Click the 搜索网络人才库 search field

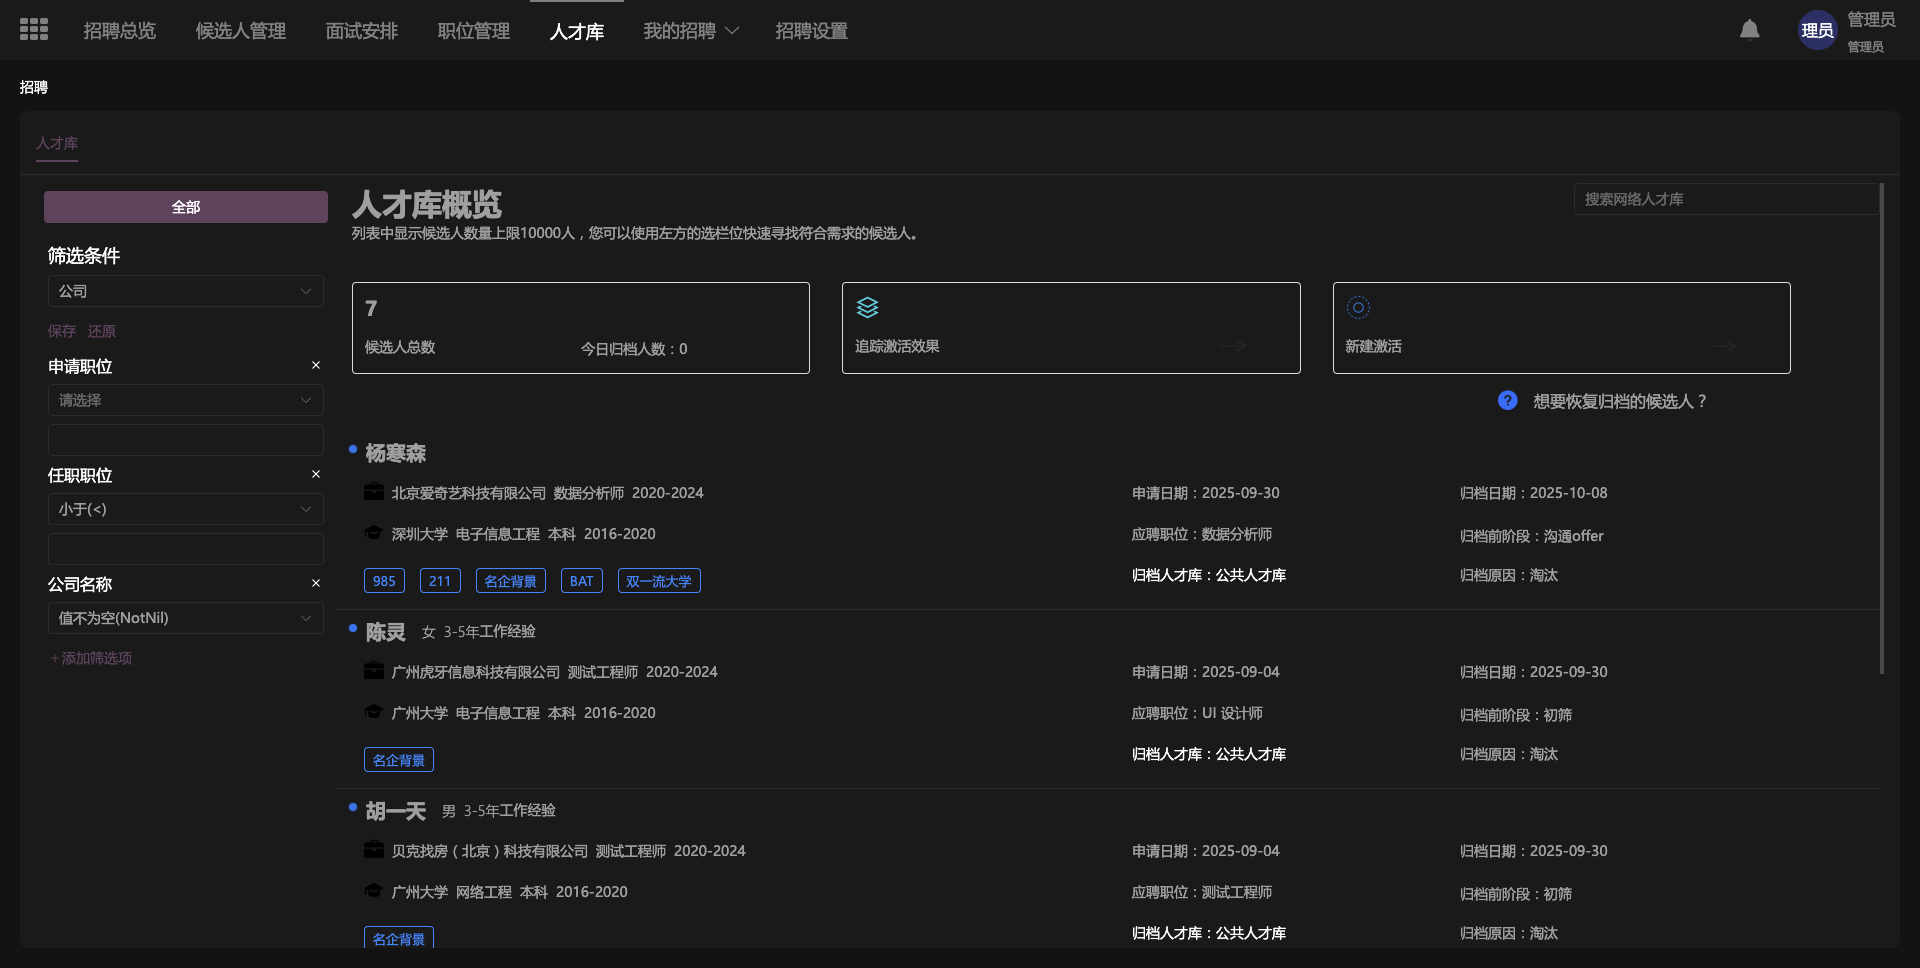(1725, 199)
